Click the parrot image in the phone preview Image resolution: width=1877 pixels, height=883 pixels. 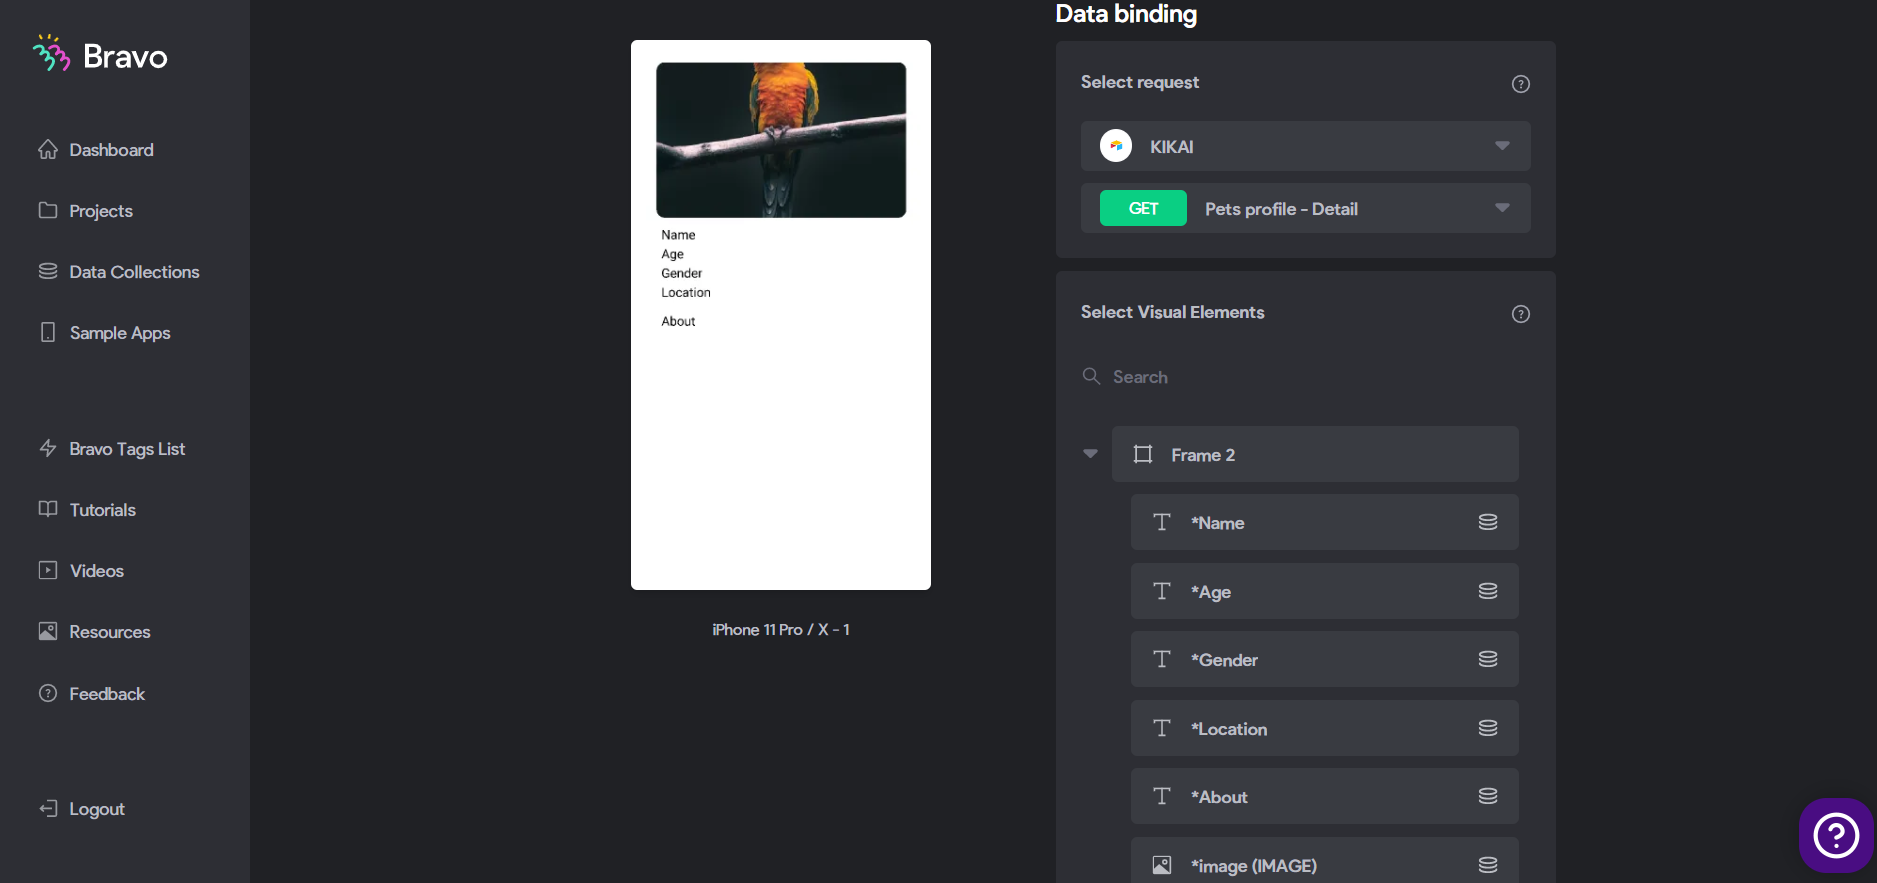[x=781, y=140]
